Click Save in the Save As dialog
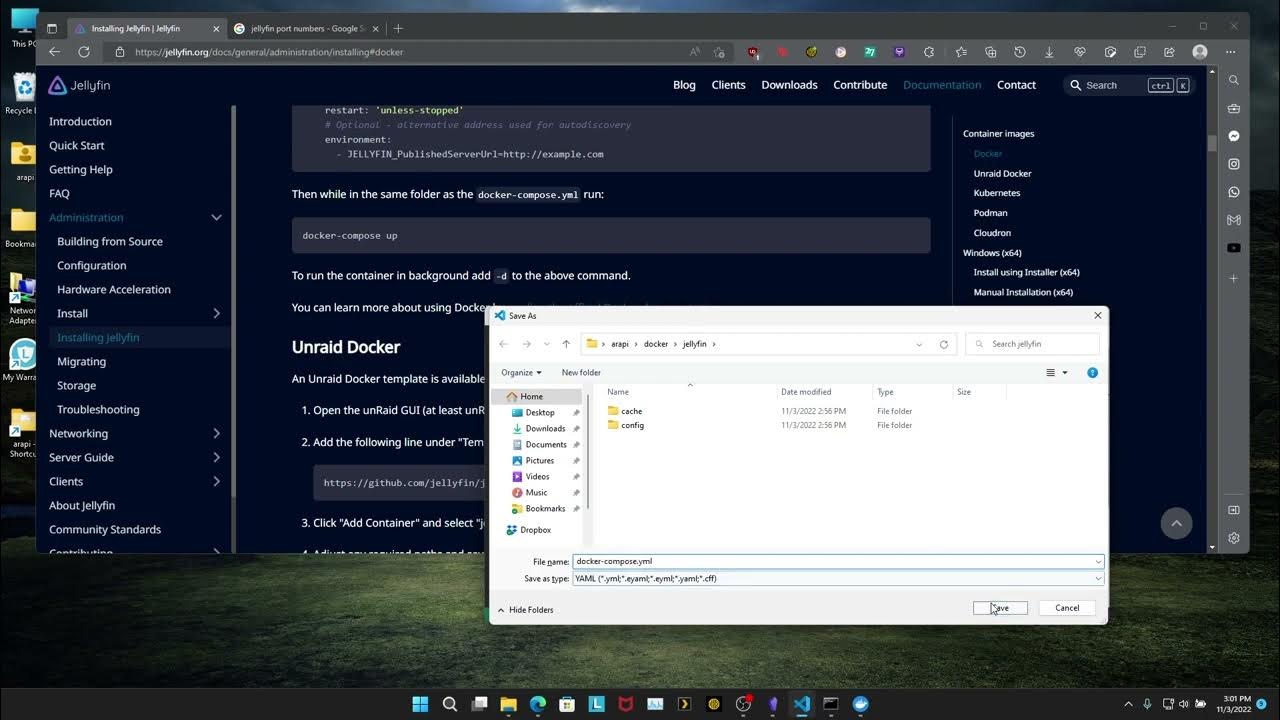 (1000, 608)
